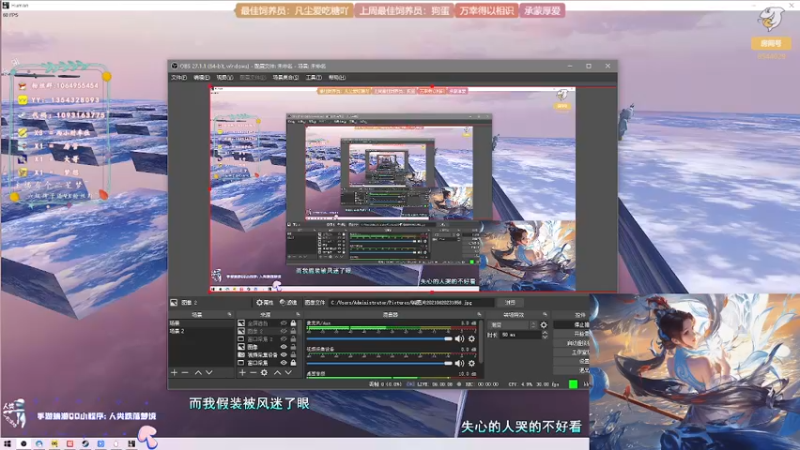
Task: Open source properties gear in OBS toolbar
Action: [265, 303]
